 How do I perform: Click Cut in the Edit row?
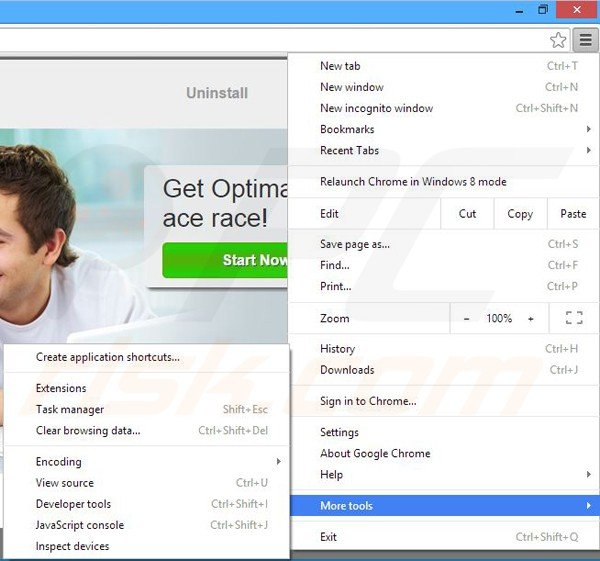467,214
